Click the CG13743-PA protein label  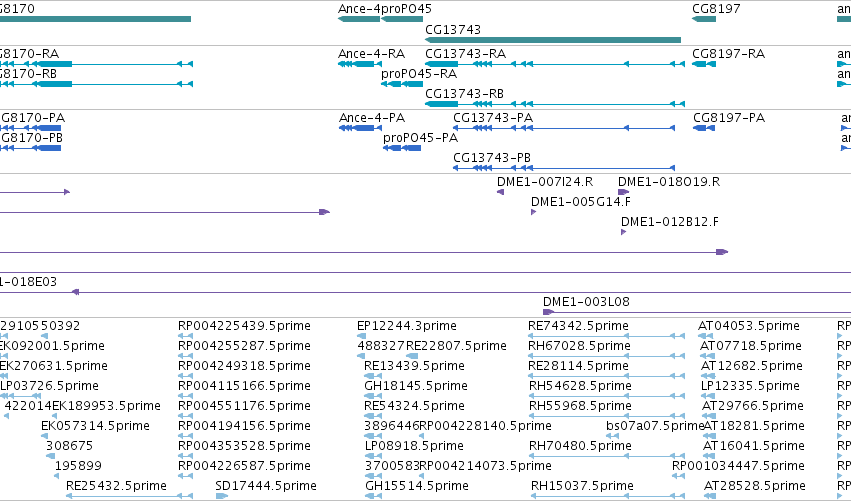click(x=493, y=118)
